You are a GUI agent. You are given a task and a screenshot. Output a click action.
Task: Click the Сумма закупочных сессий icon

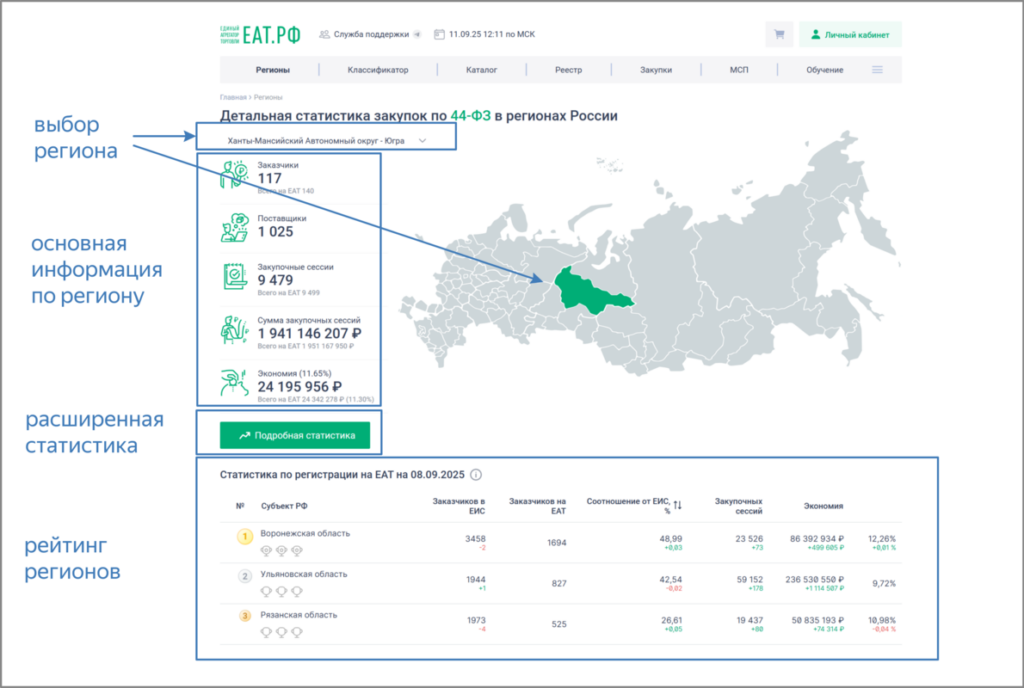click(x=234, y=329)
